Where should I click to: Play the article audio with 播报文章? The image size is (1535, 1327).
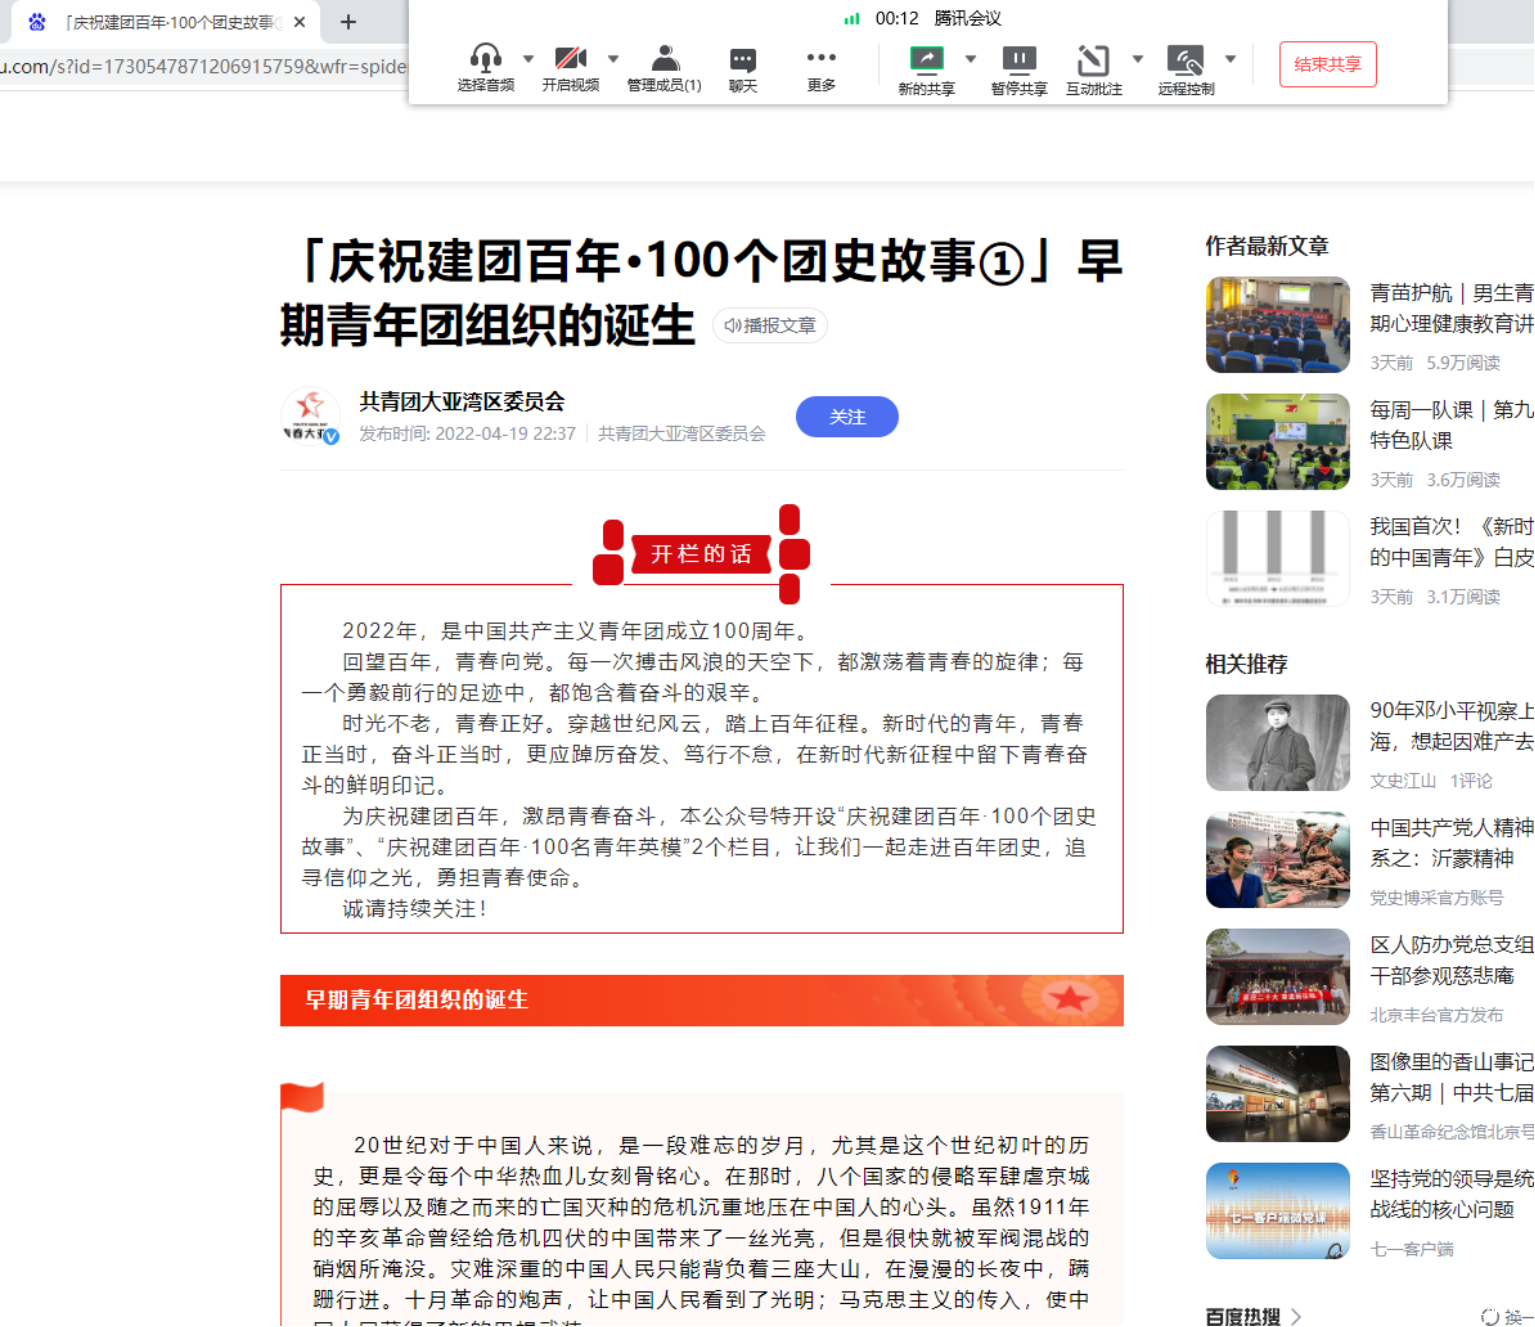pyautogui.click(x=770, y=326)
